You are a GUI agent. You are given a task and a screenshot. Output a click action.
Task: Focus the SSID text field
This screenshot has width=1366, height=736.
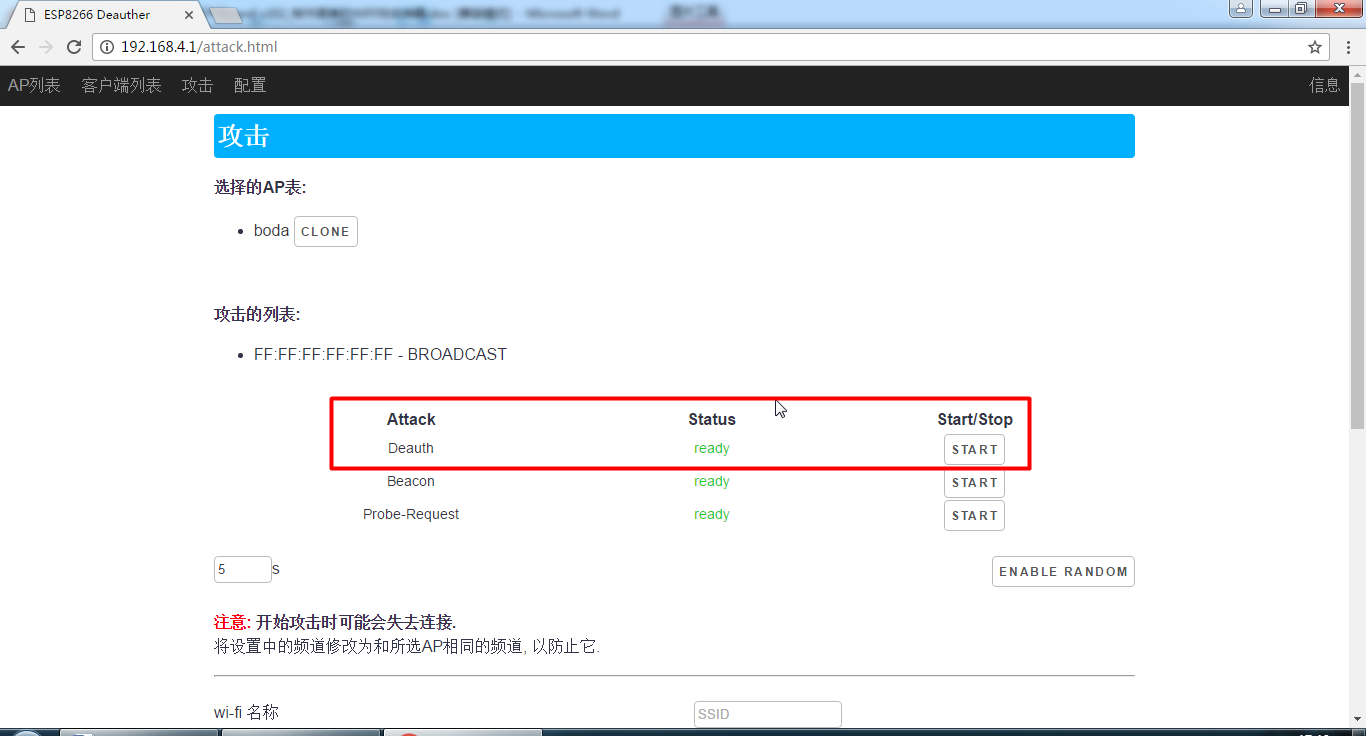tap(767, 714)
